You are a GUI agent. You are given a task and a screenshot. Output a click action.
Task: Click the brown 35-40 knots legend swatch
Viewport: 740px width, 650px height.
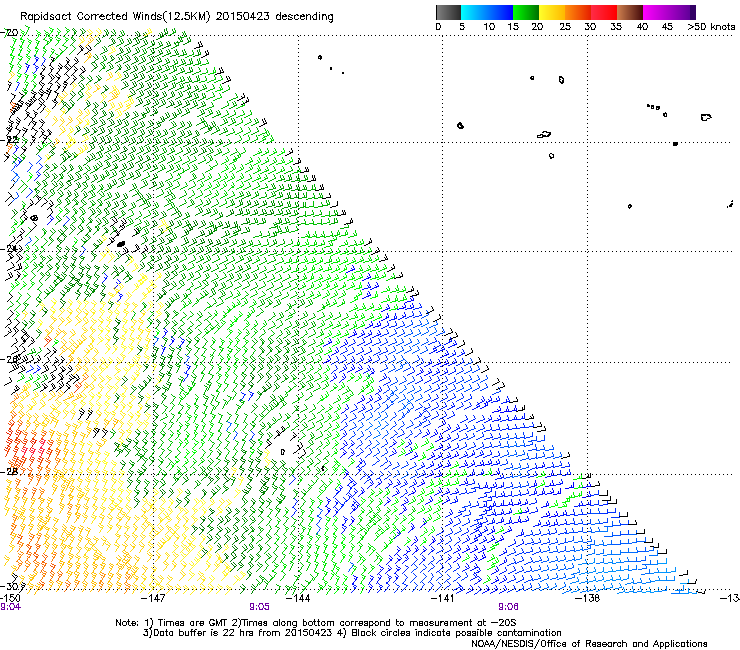point(630,12)
